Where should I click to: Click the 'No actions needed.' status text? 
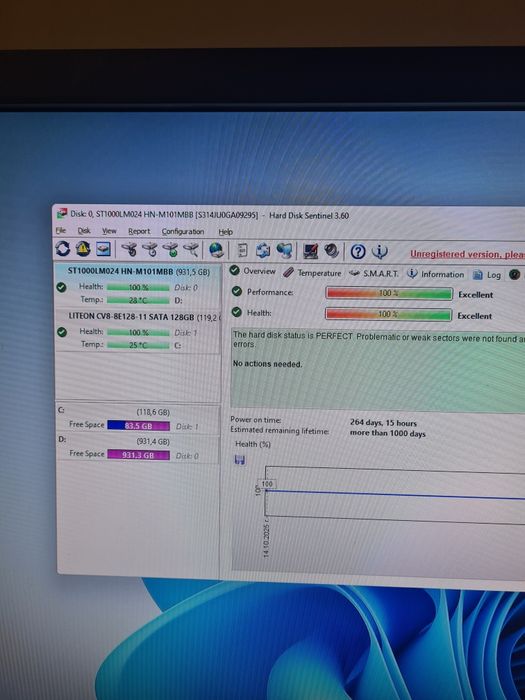click(267, 364)
